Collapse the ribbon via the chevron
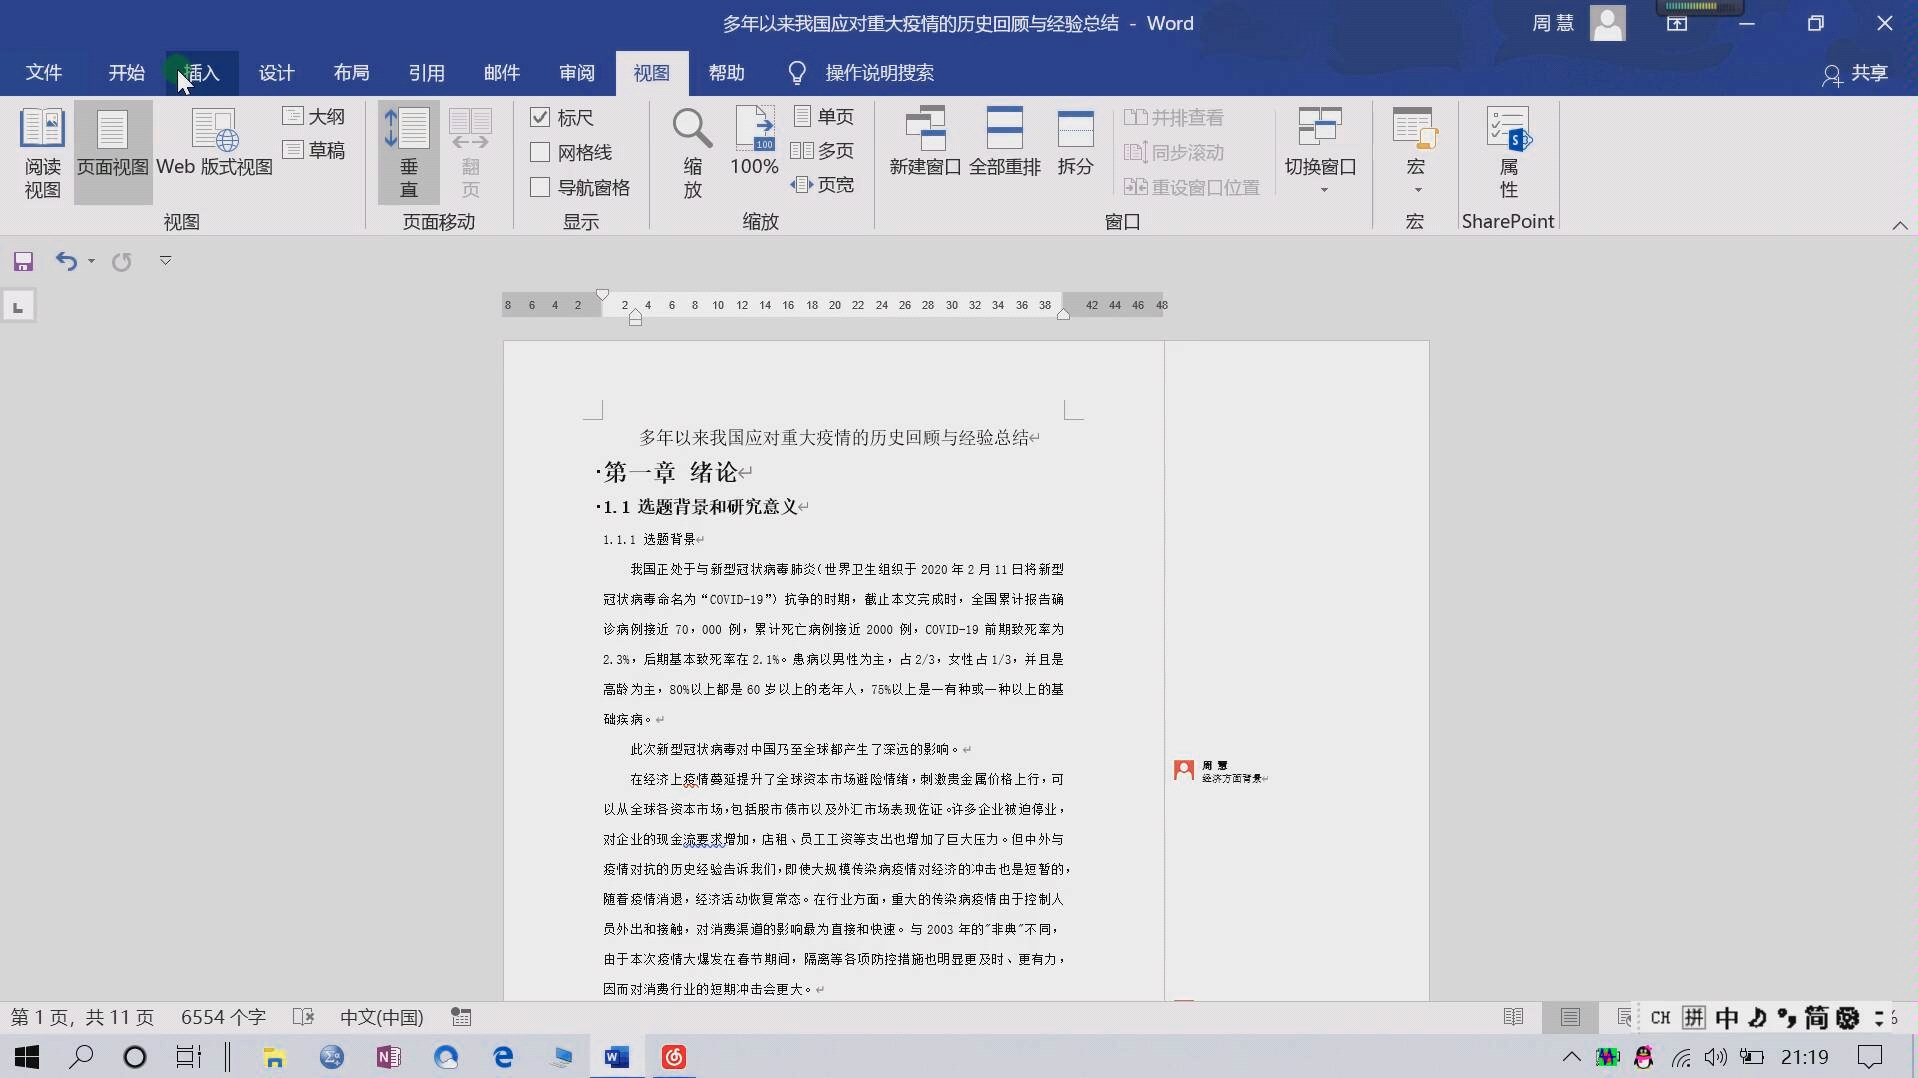The height and width of the screenshot is (1078, 1918). 1900,225
